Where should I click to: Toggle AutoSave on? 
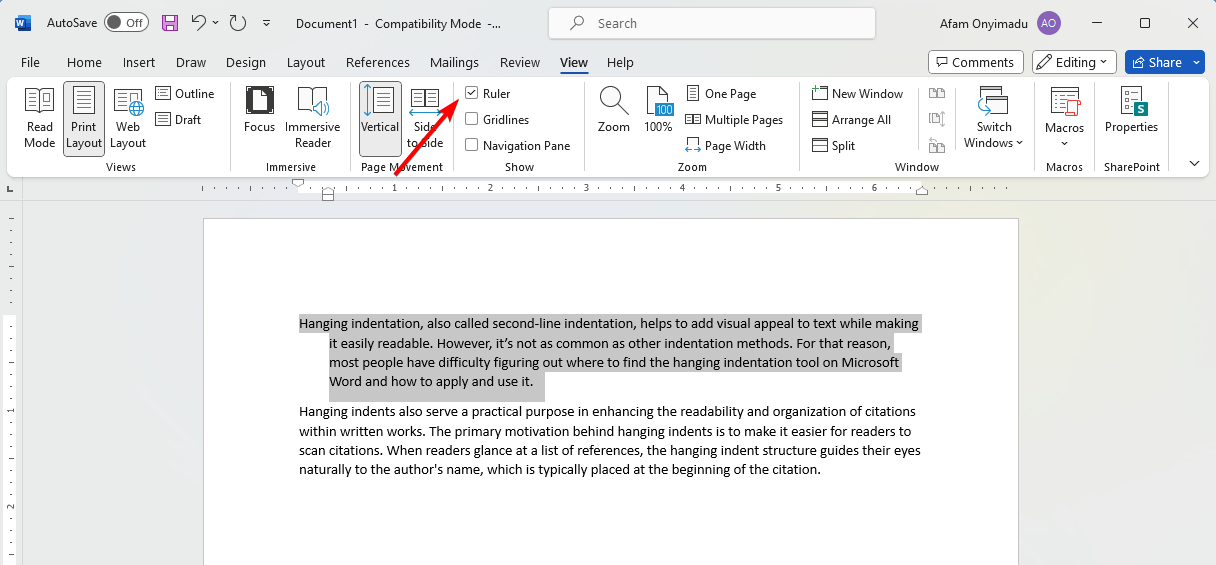click(126, 22)
